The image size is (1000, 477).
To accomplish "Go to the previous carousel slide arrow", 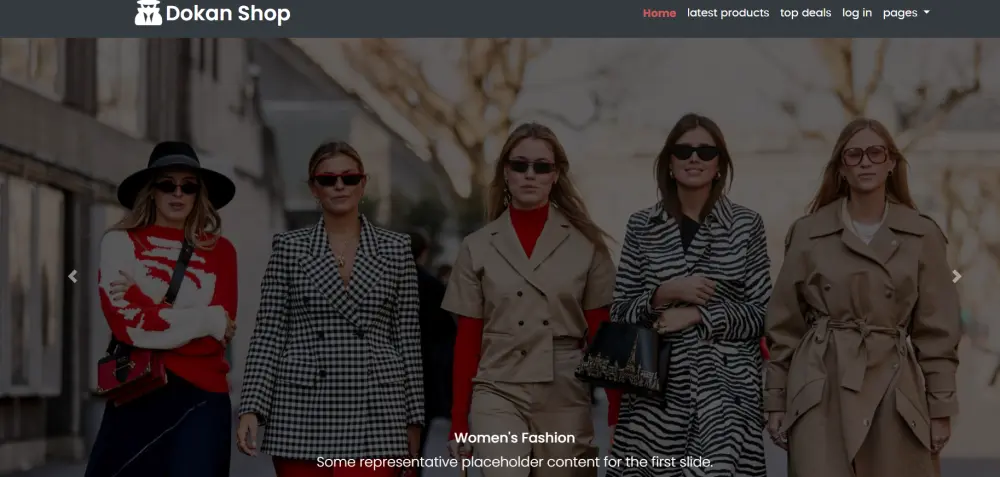I will pyautogui.click(x=73, y=276).
